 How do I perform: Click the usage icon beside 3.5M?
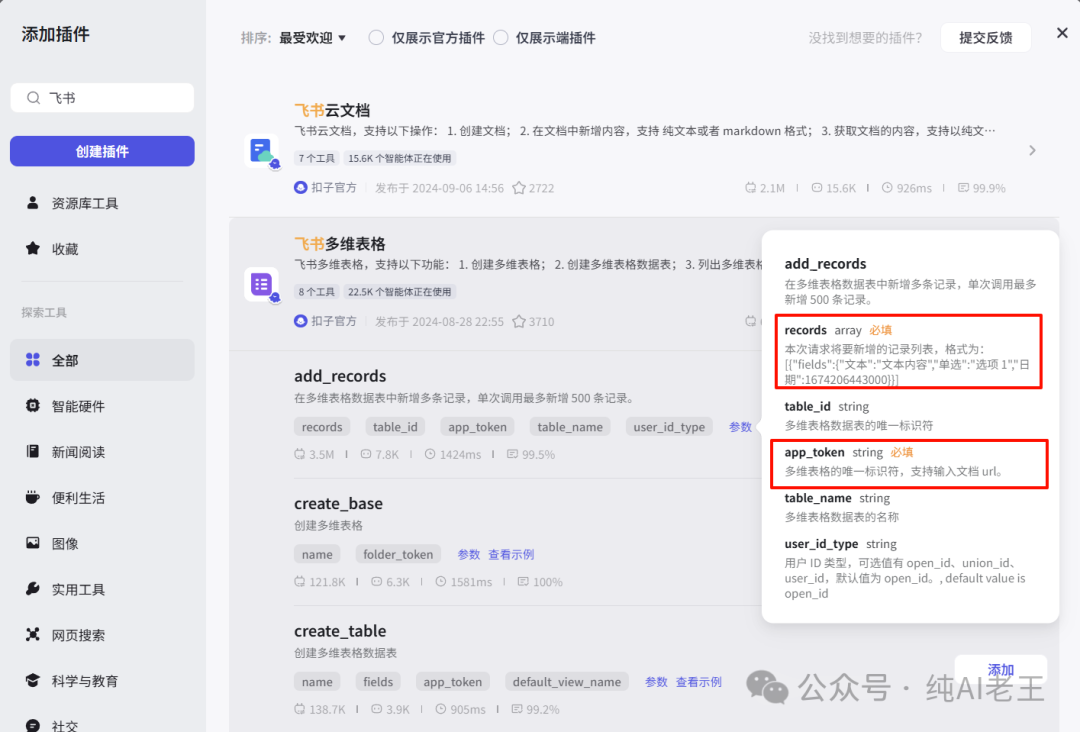click(300, 454)
